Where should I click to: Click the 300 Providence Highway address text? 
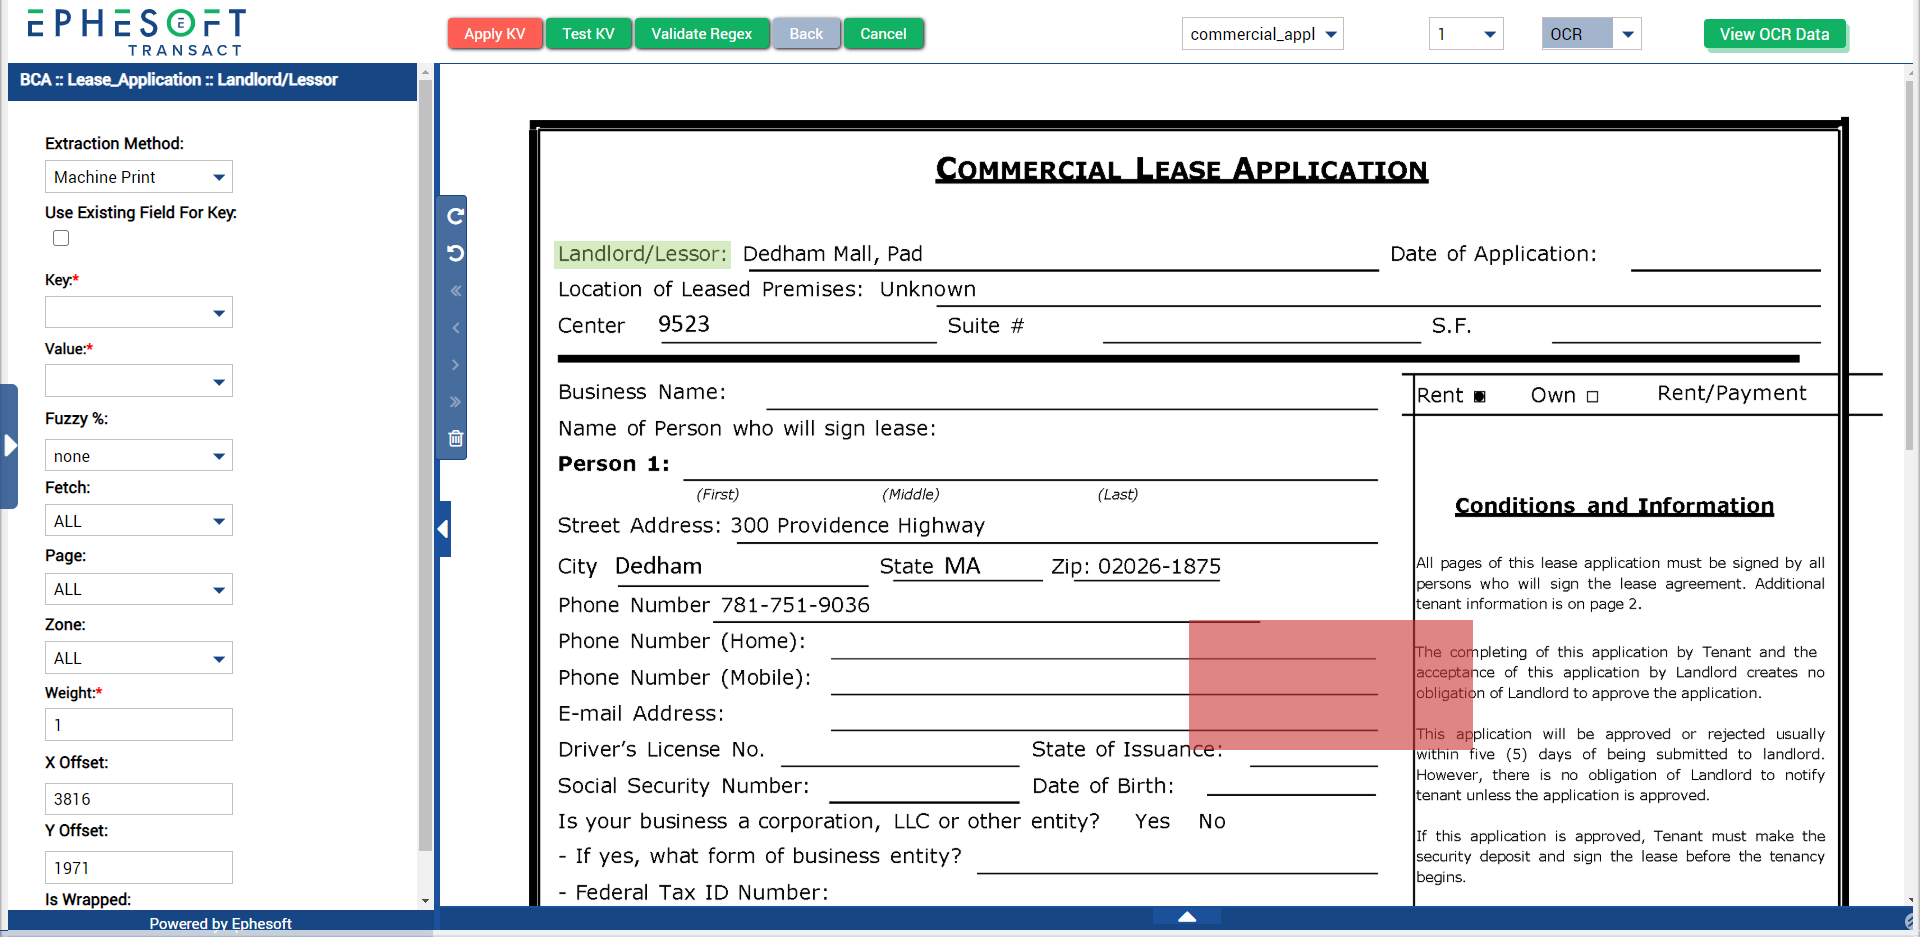pos(857,526)
